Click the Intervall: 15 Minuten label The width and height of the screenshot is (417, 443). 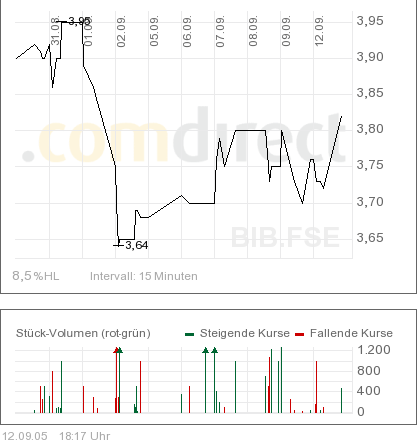(x=144, y=276)
